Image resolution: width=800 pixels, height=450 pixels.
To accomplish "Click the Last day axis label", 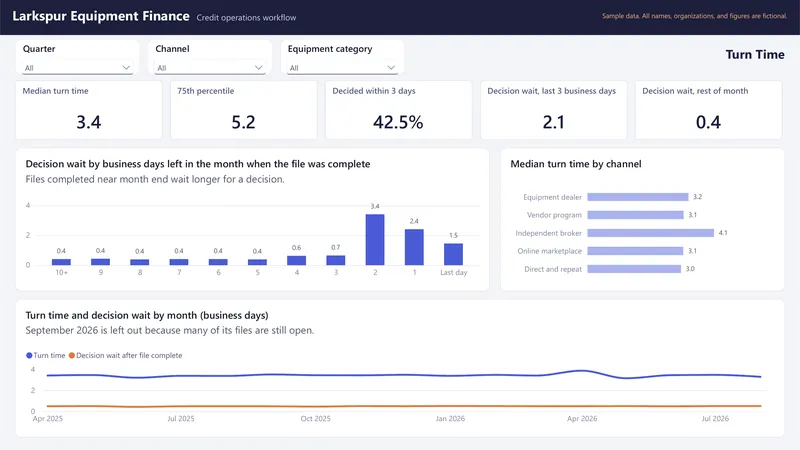I will click(454, 272).
